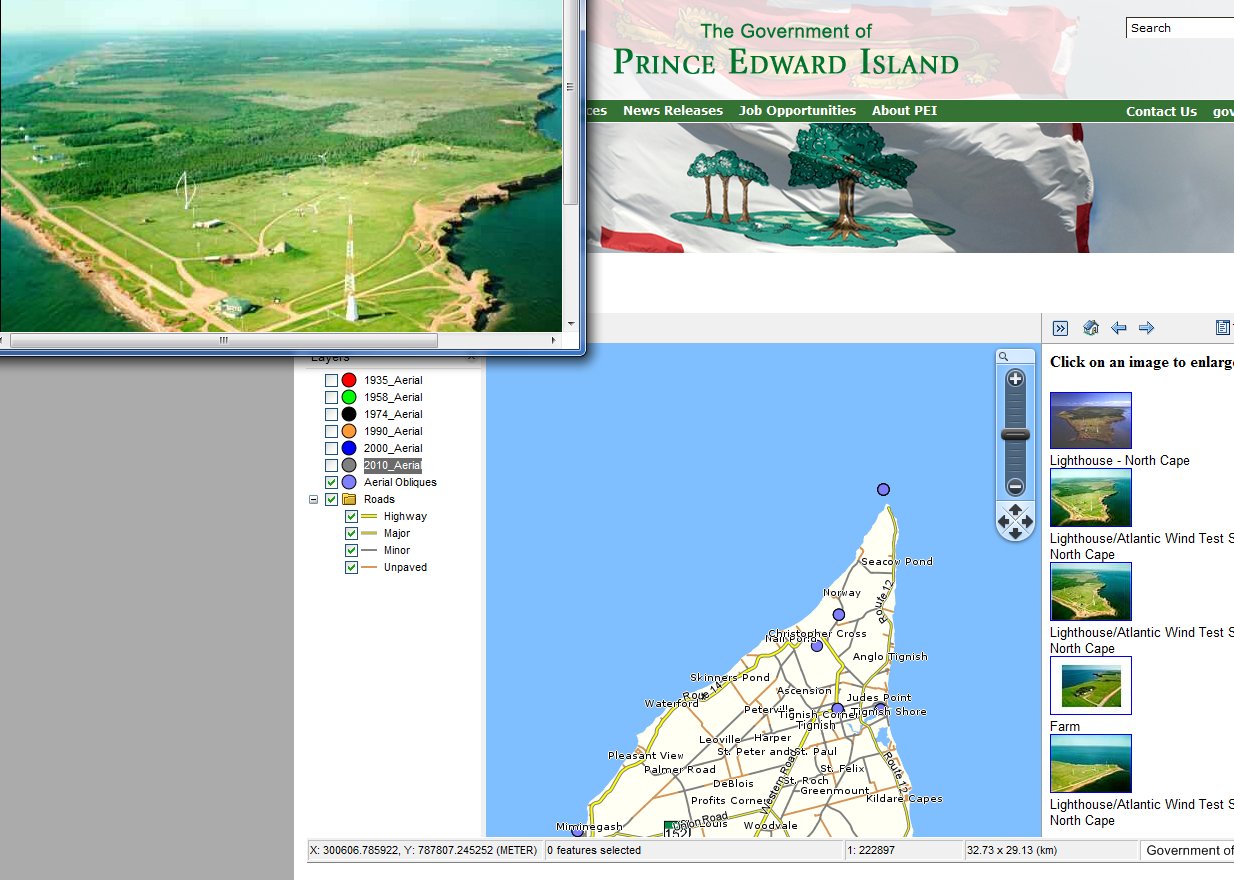Click the zoom level slider handle
The width and height of the screenshot is (1234, 880).
point(1015,435)
